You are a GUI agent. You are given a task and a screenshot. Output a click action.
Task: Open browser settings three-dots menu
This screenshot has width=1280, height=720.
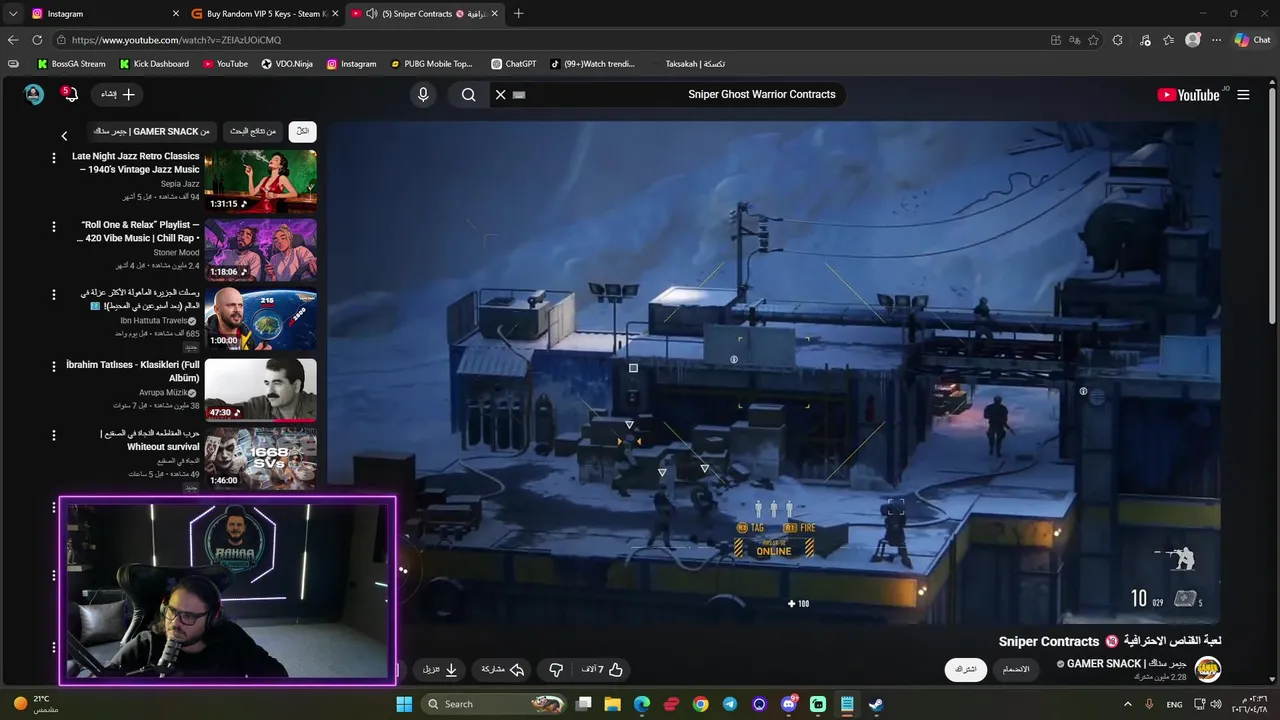tap(1217, 40)
